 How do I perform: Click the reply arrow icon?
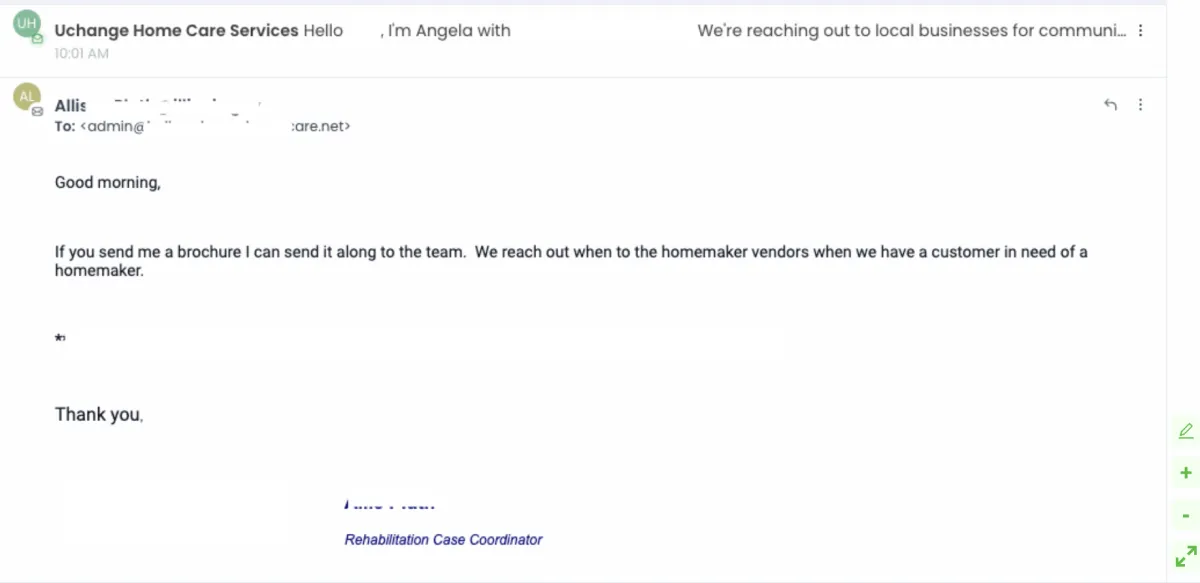coord(1110,105)
